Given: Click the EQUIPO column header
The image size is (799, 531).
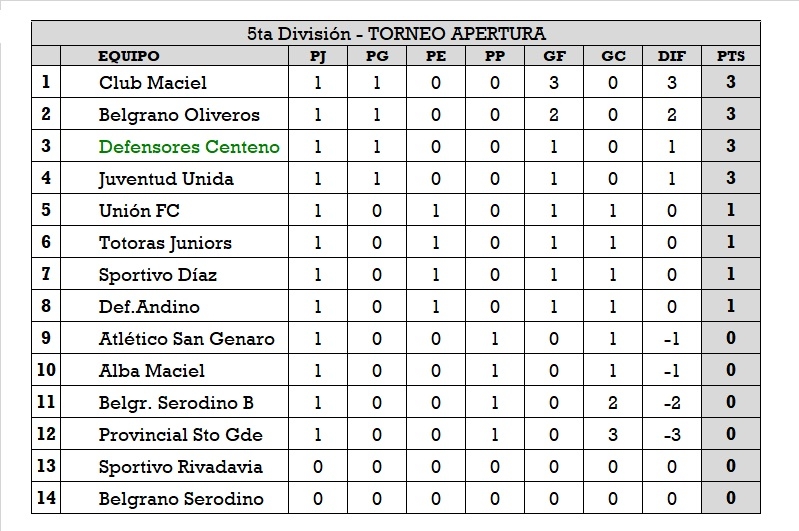Looking at the screenshot, I should [128, 56].
